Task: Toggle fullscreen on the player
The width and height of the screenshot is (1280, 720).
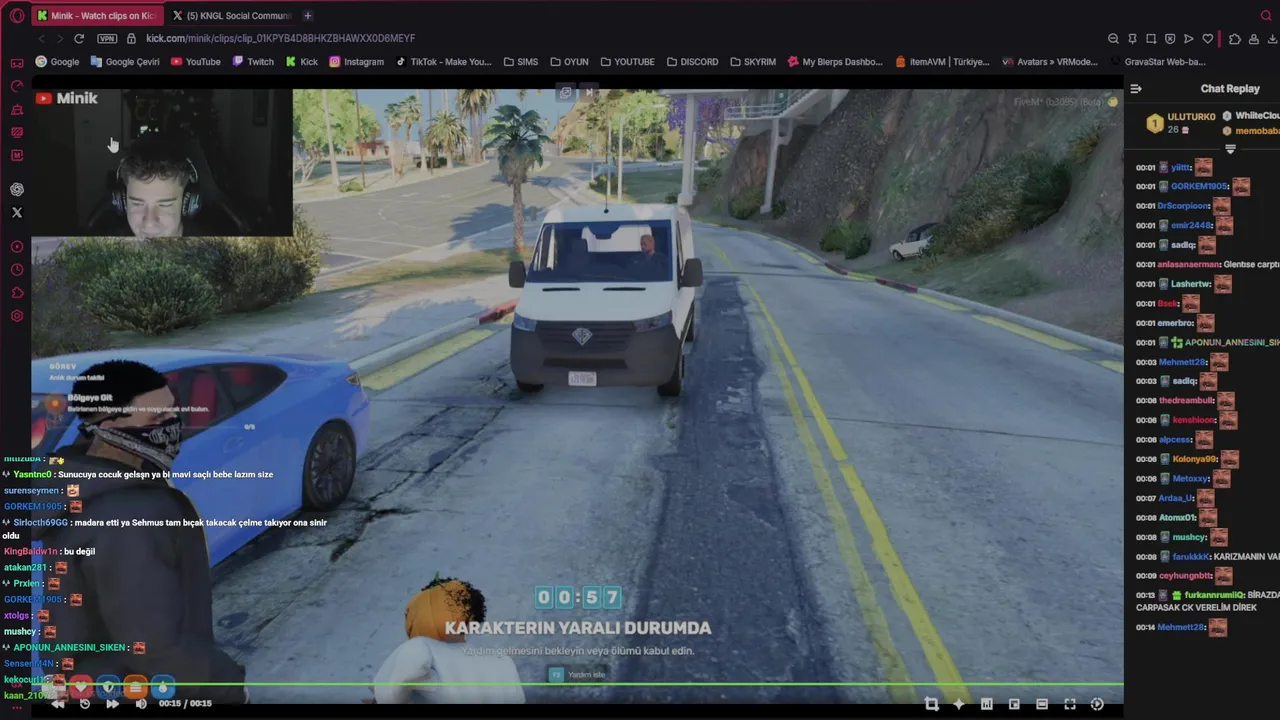Action: pyautogui.click(x=1069, y=704)
